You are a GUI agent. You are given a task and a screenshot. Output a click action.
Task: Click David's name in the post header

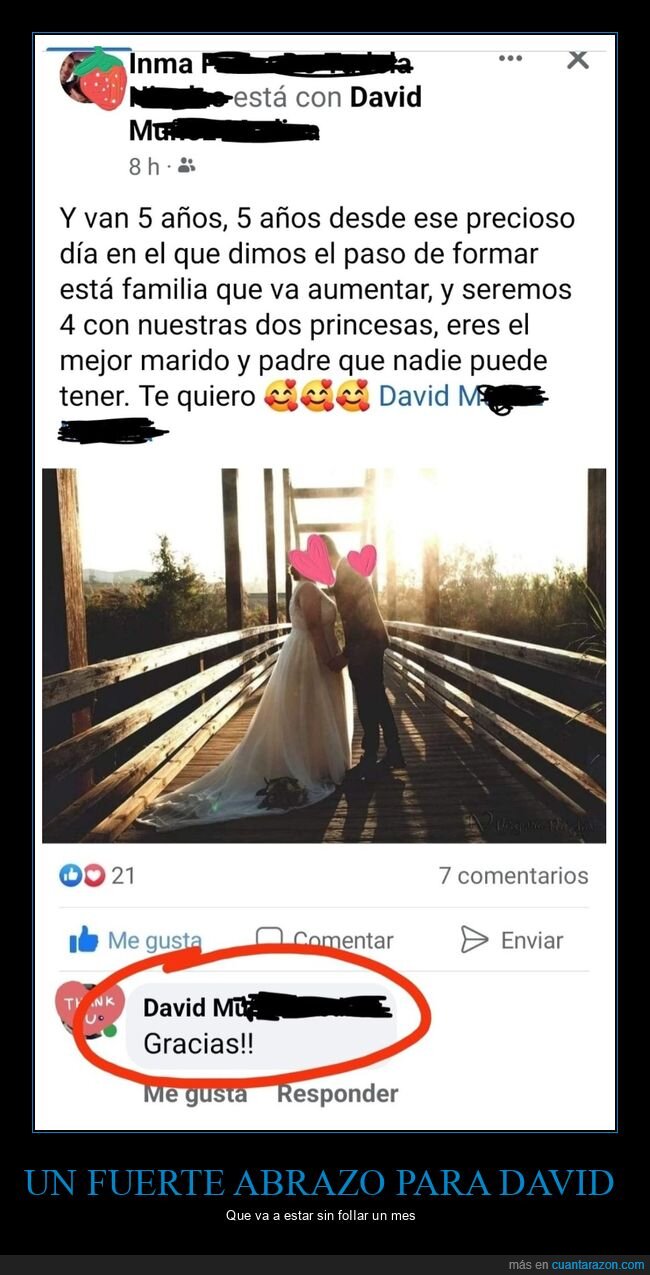point(384,97)
